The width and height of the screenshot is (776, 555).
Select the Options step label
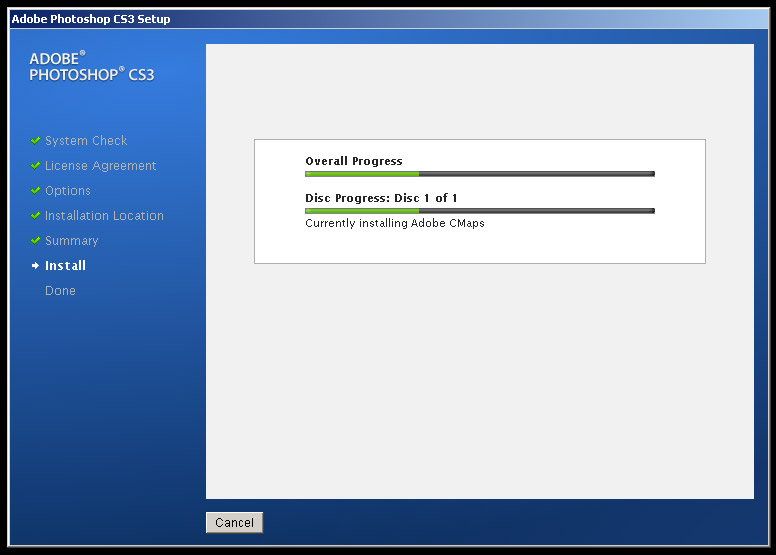[68, 191]
